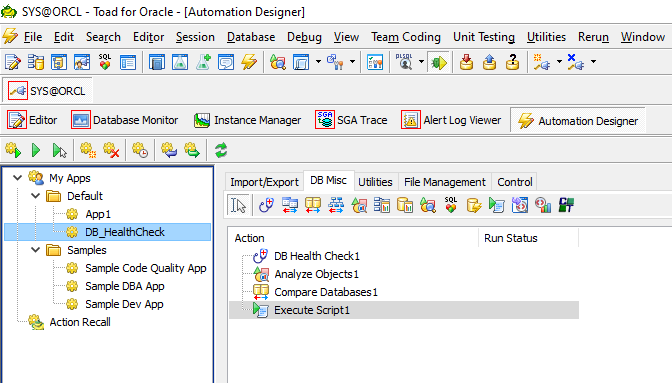
Task: Select the Compare Databases action icon
Action: (x=313, y=205)
